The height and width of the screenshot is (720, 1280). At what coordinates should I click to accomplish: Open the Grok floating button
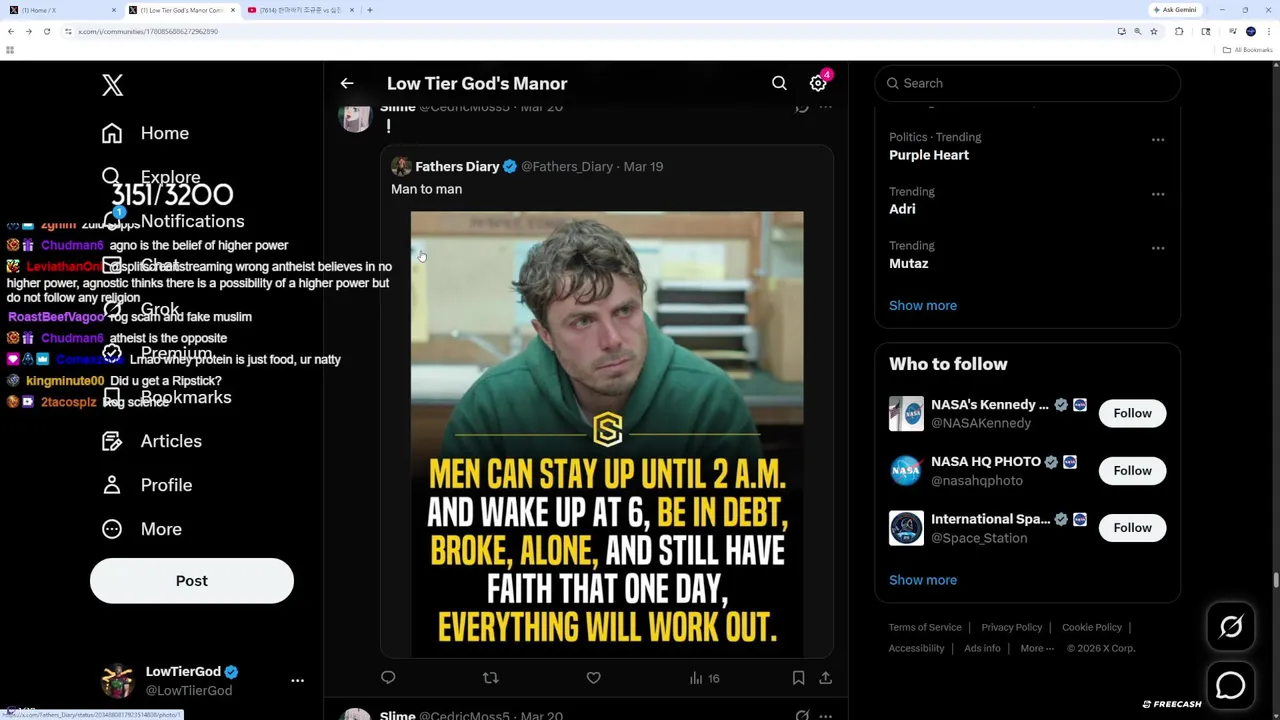click(1230, 627)
